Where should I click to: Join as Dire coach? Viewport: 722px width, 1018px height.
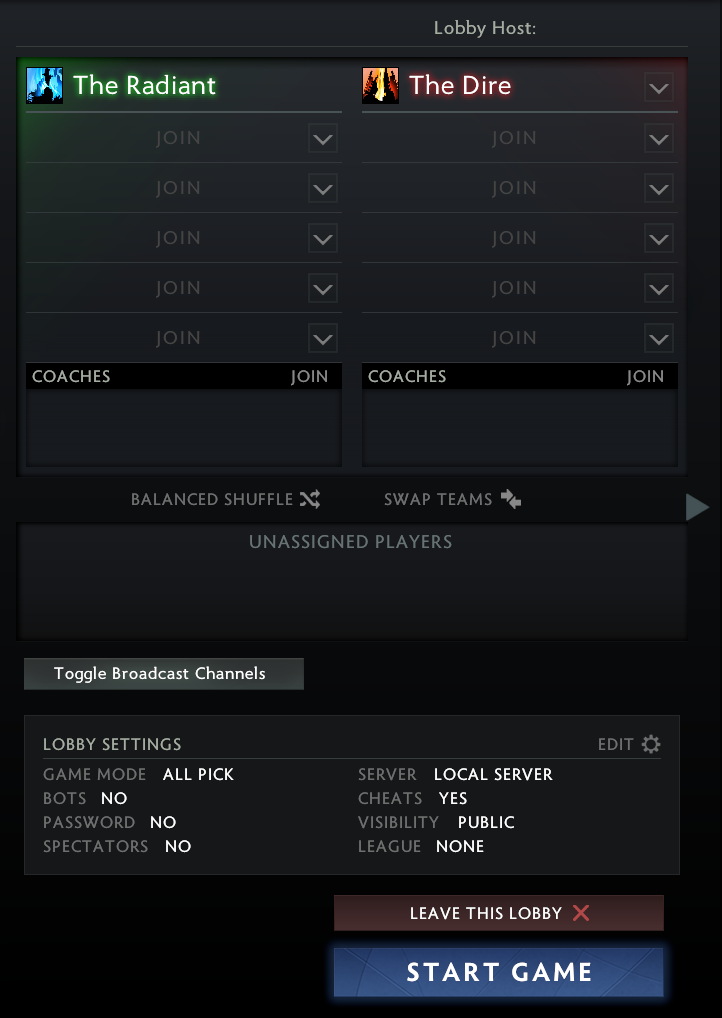(645, 377)
